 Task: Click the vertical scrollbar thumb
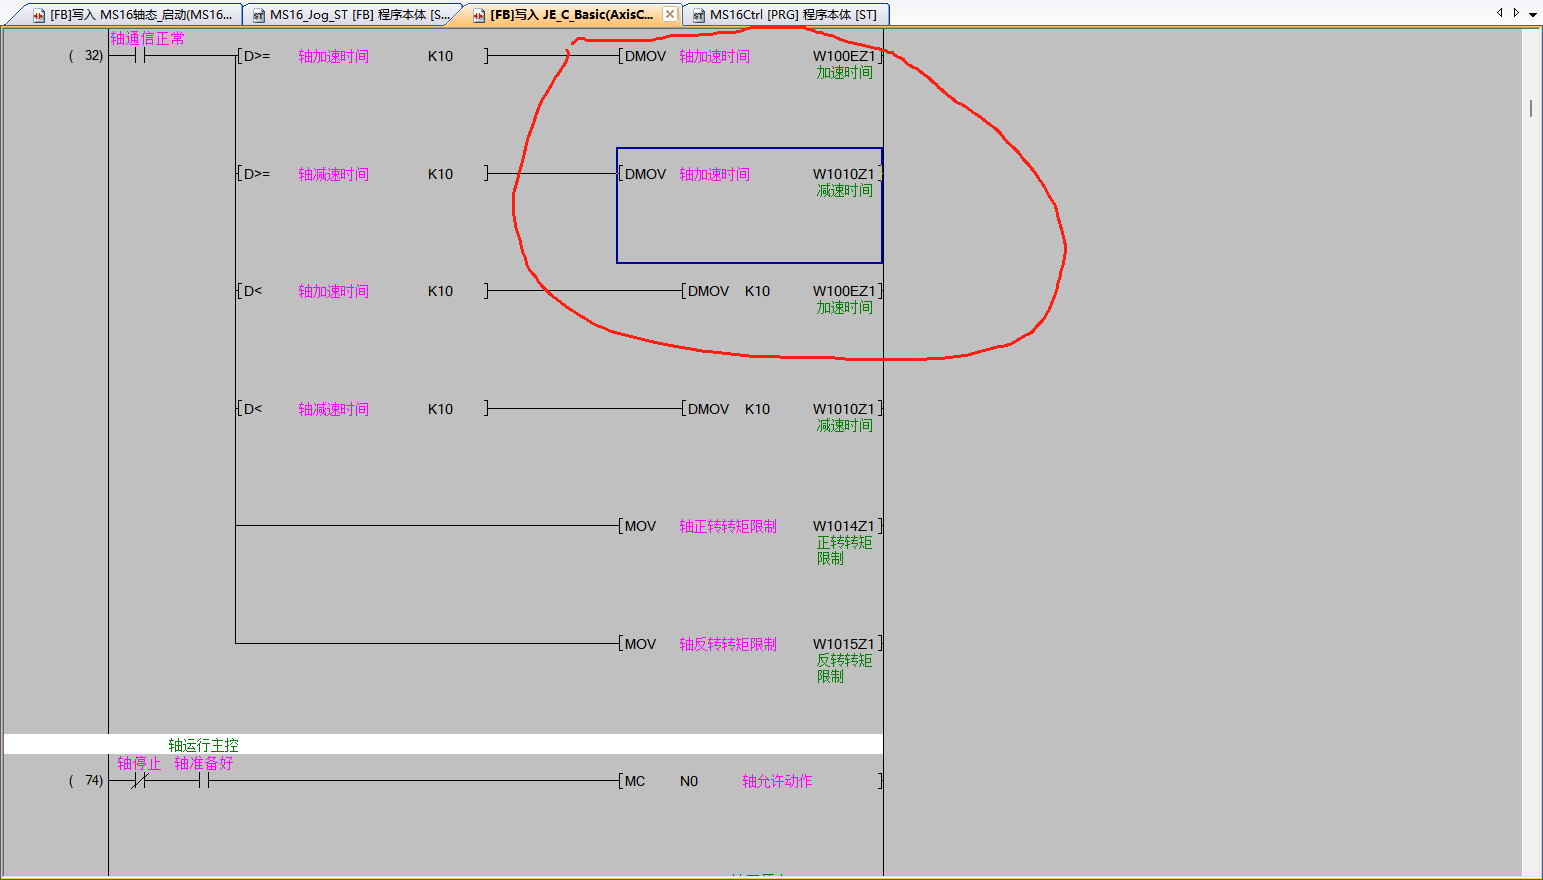tap(1530, 108)
